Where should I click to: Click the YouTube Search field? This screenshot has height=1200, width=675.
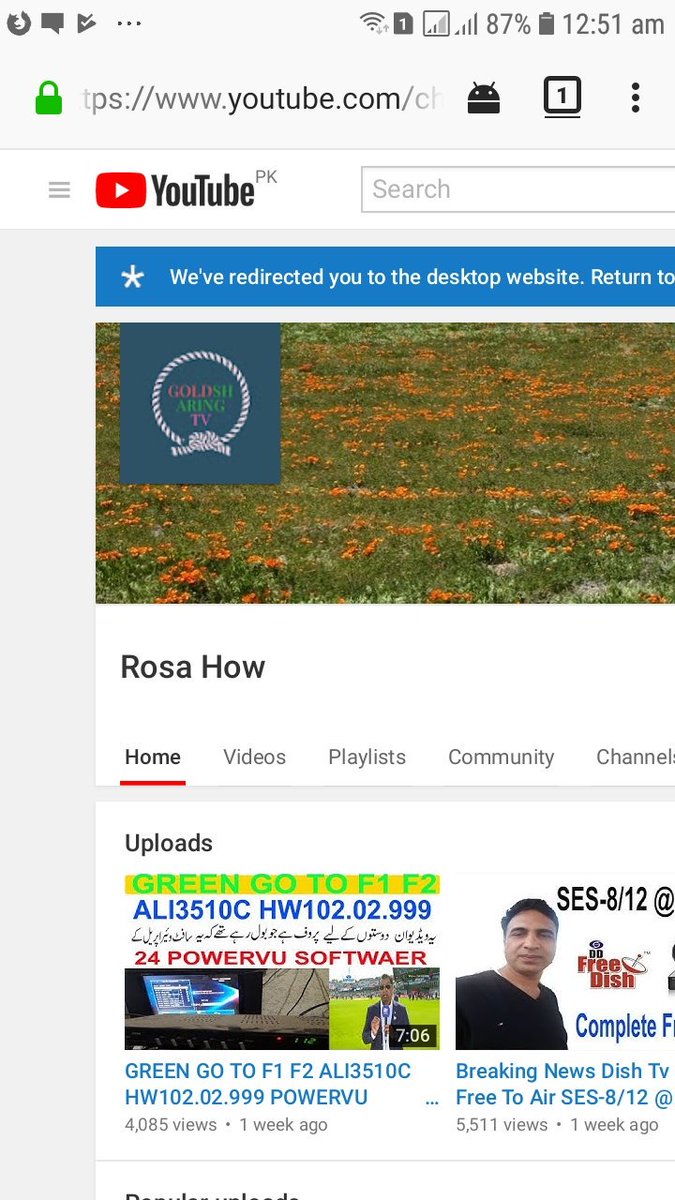pos(518,189)
